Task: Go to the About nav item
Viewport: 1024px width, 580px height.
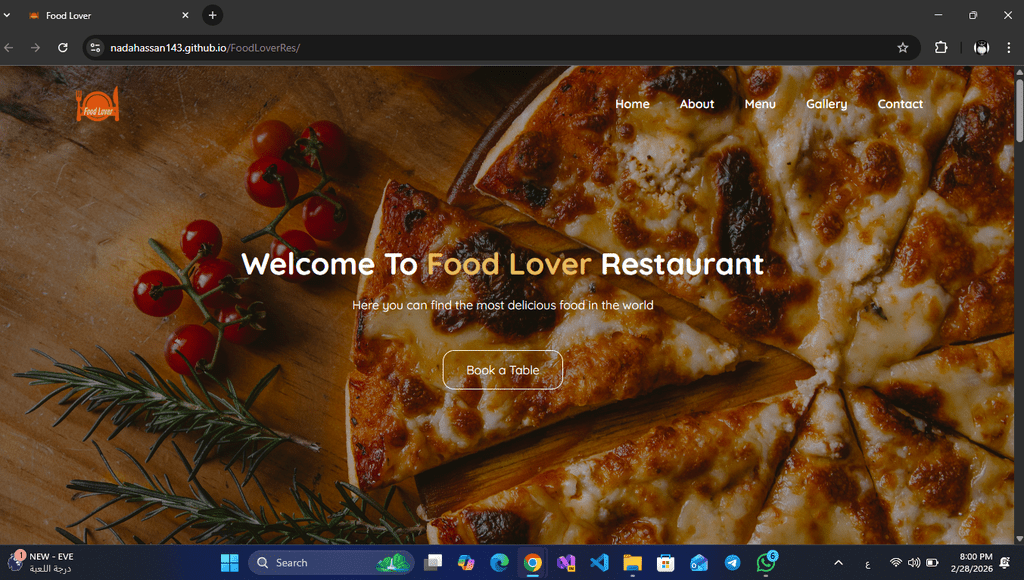Action: (696, 104)
